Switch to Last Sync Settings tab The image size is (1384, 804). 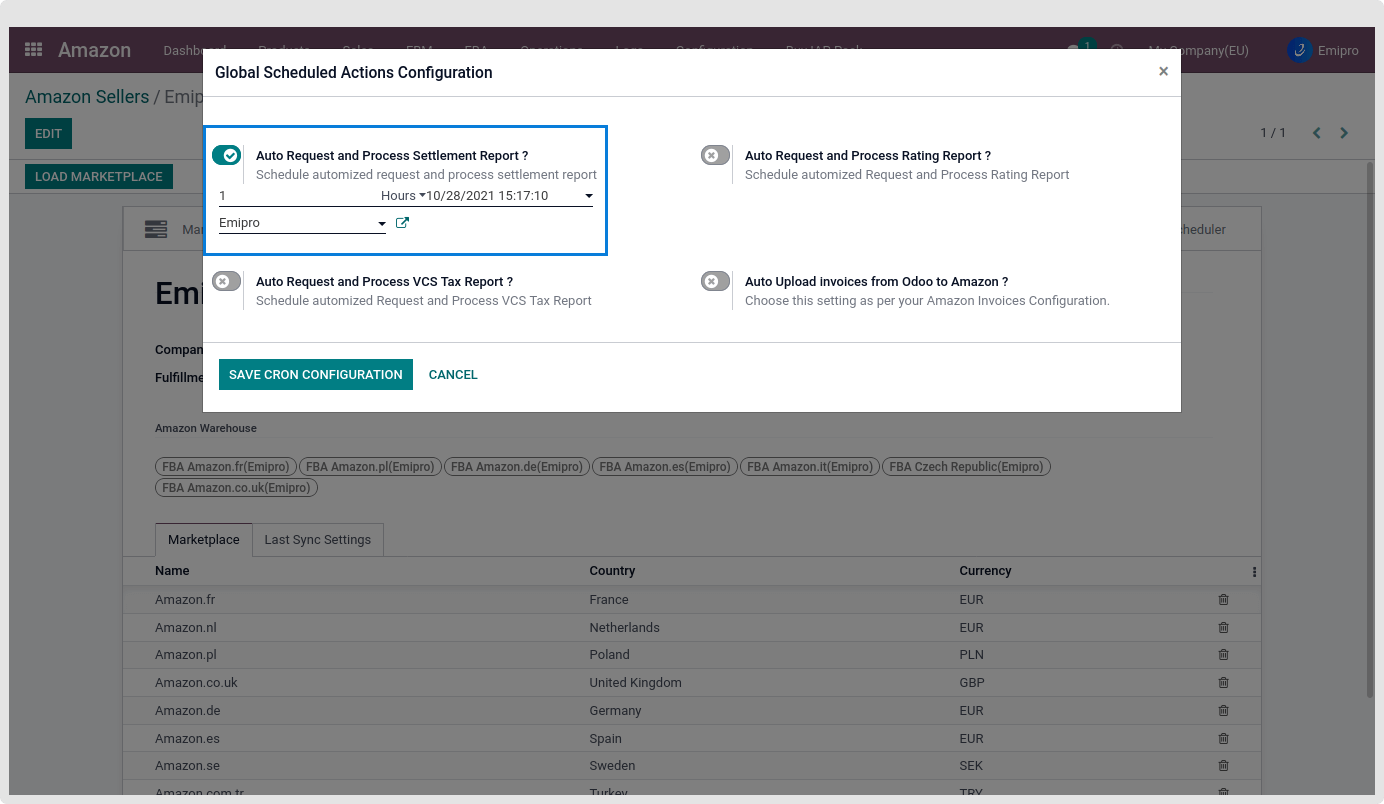[317, 540]
